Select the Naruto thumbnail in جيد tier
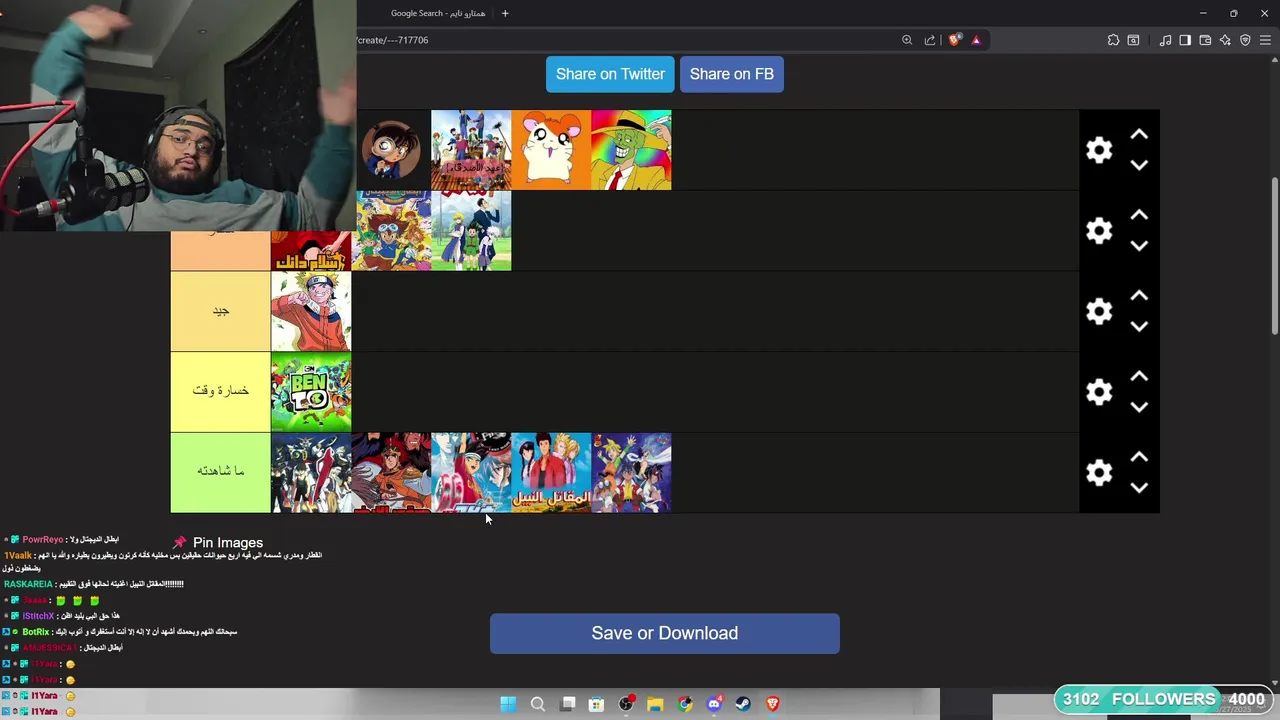The width and height of the screenshot is (1280, 720). coord(311,311)
